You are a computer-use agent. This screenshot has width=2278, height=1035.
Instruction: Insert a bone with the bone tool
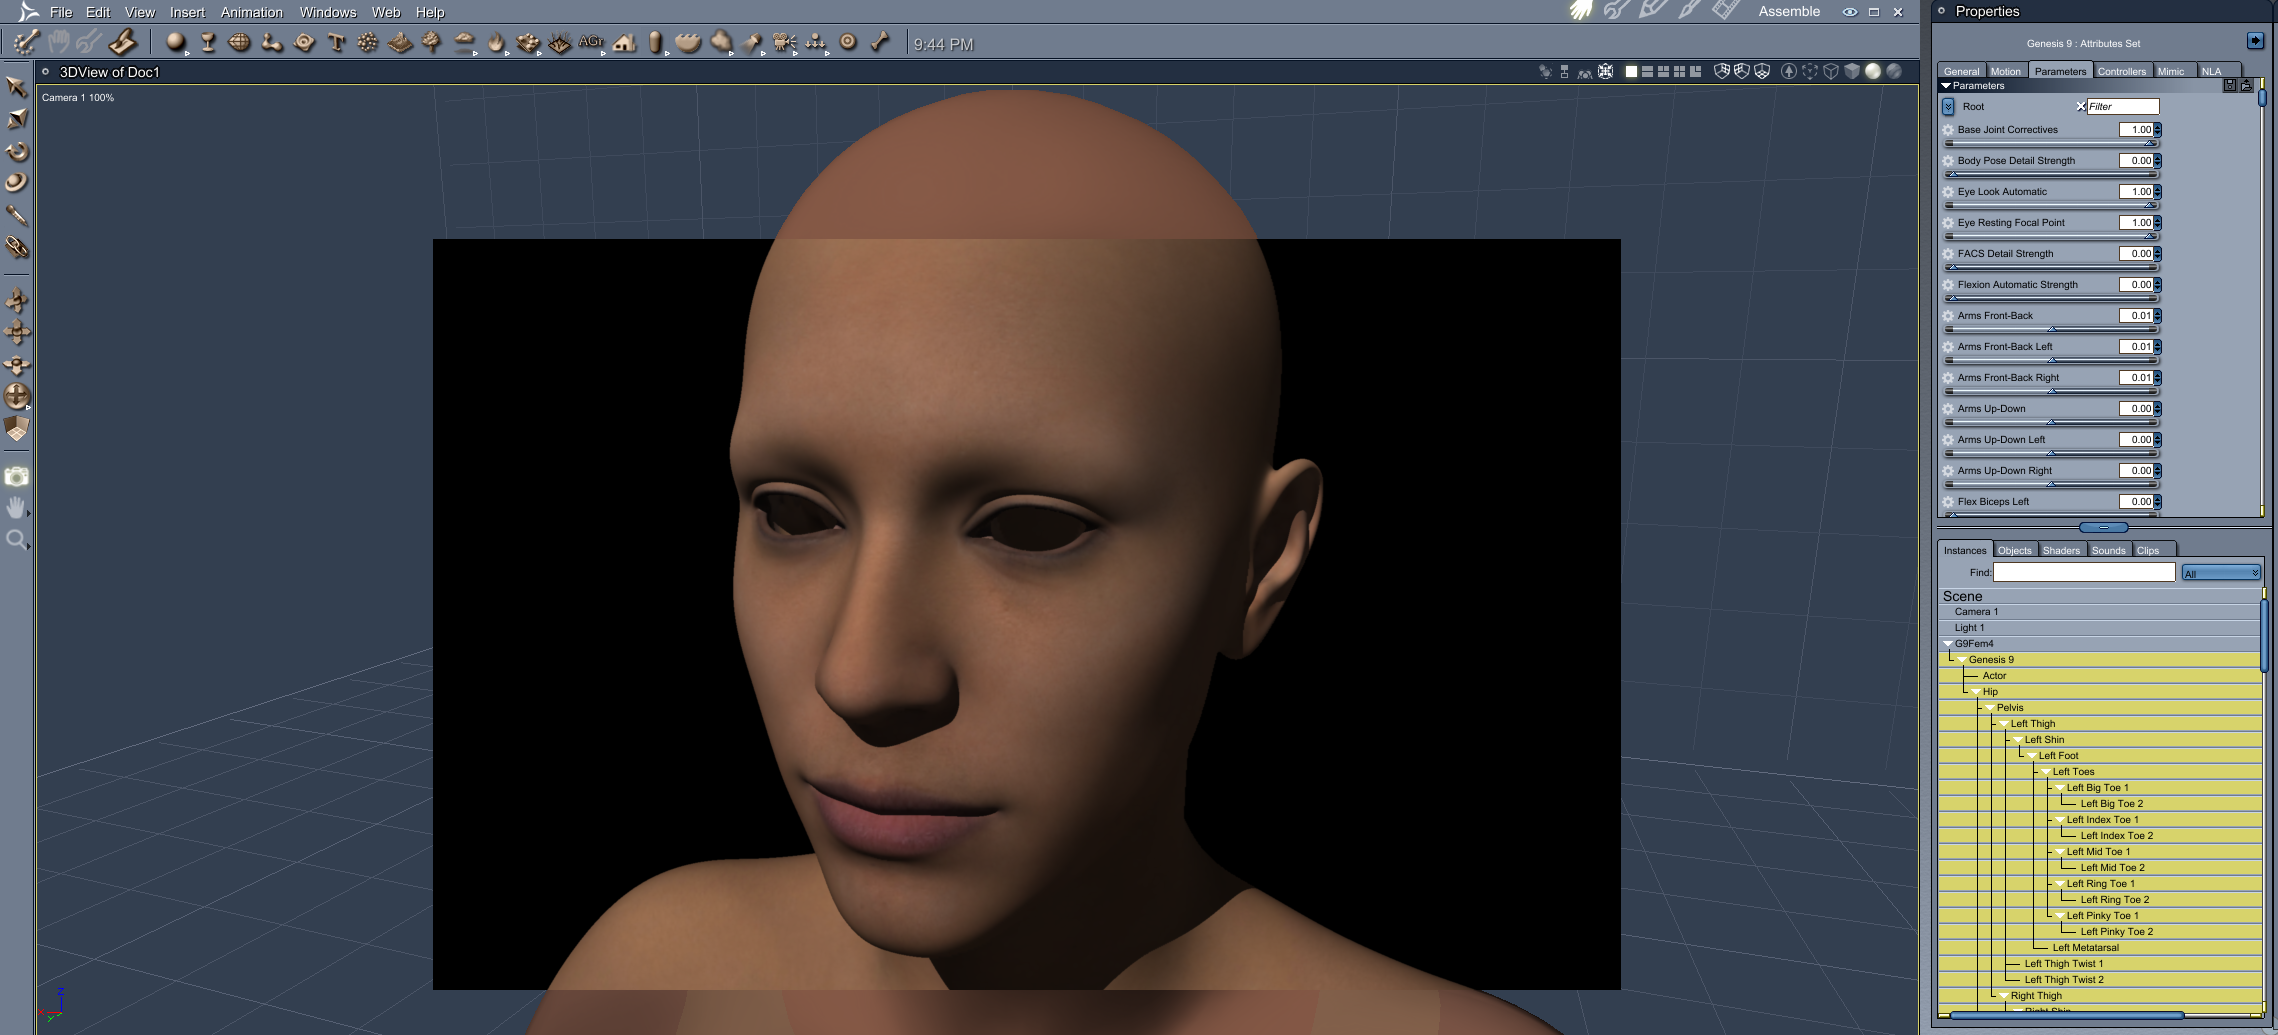click(880, 43)
